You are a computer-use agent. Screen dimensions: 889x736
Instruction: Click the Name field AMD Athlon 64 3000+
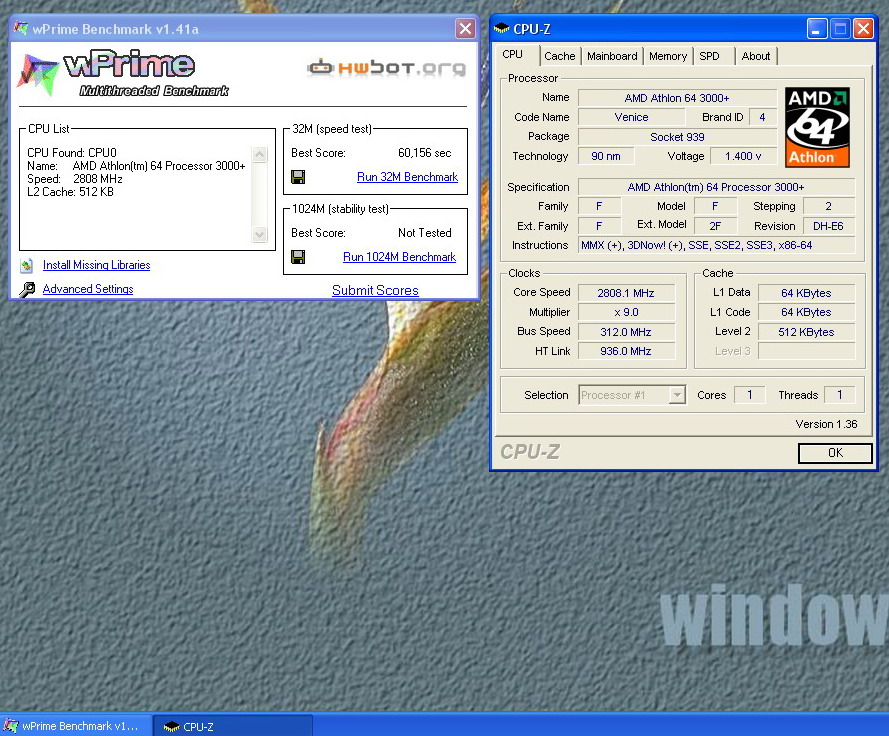677,98
